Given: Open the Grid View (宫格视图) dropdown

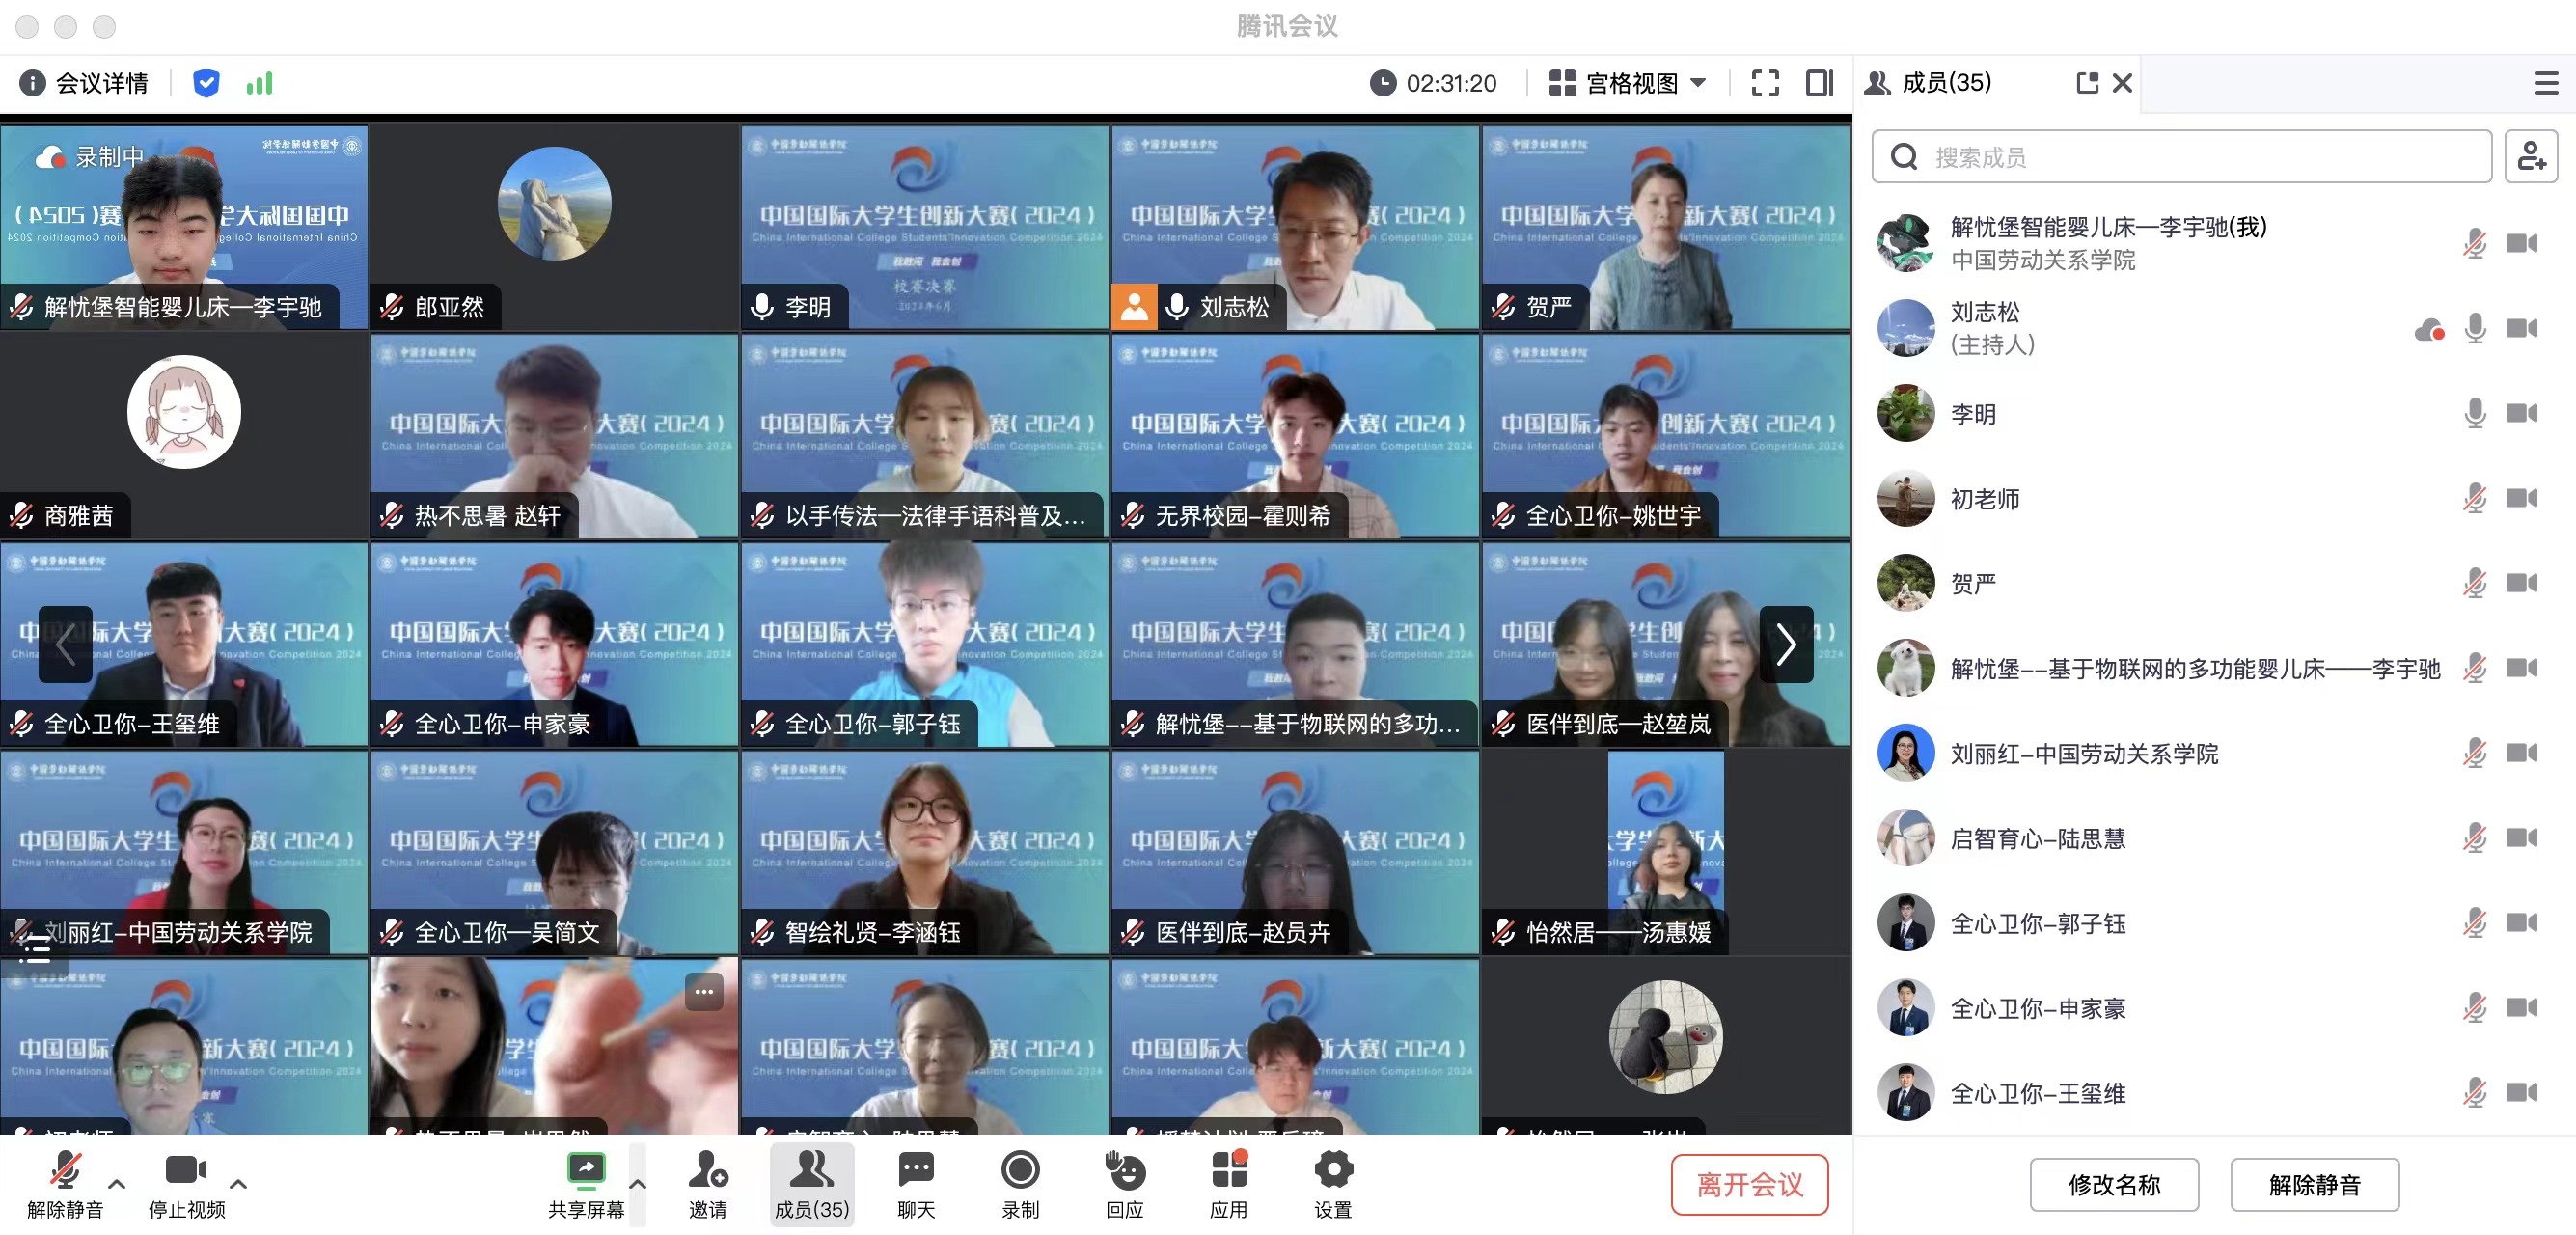Looking at the screenshot, I should 1628,83.
